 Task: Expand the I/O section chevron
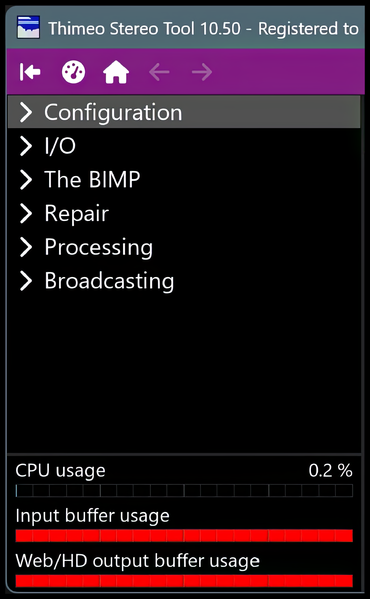click(26, 146)
